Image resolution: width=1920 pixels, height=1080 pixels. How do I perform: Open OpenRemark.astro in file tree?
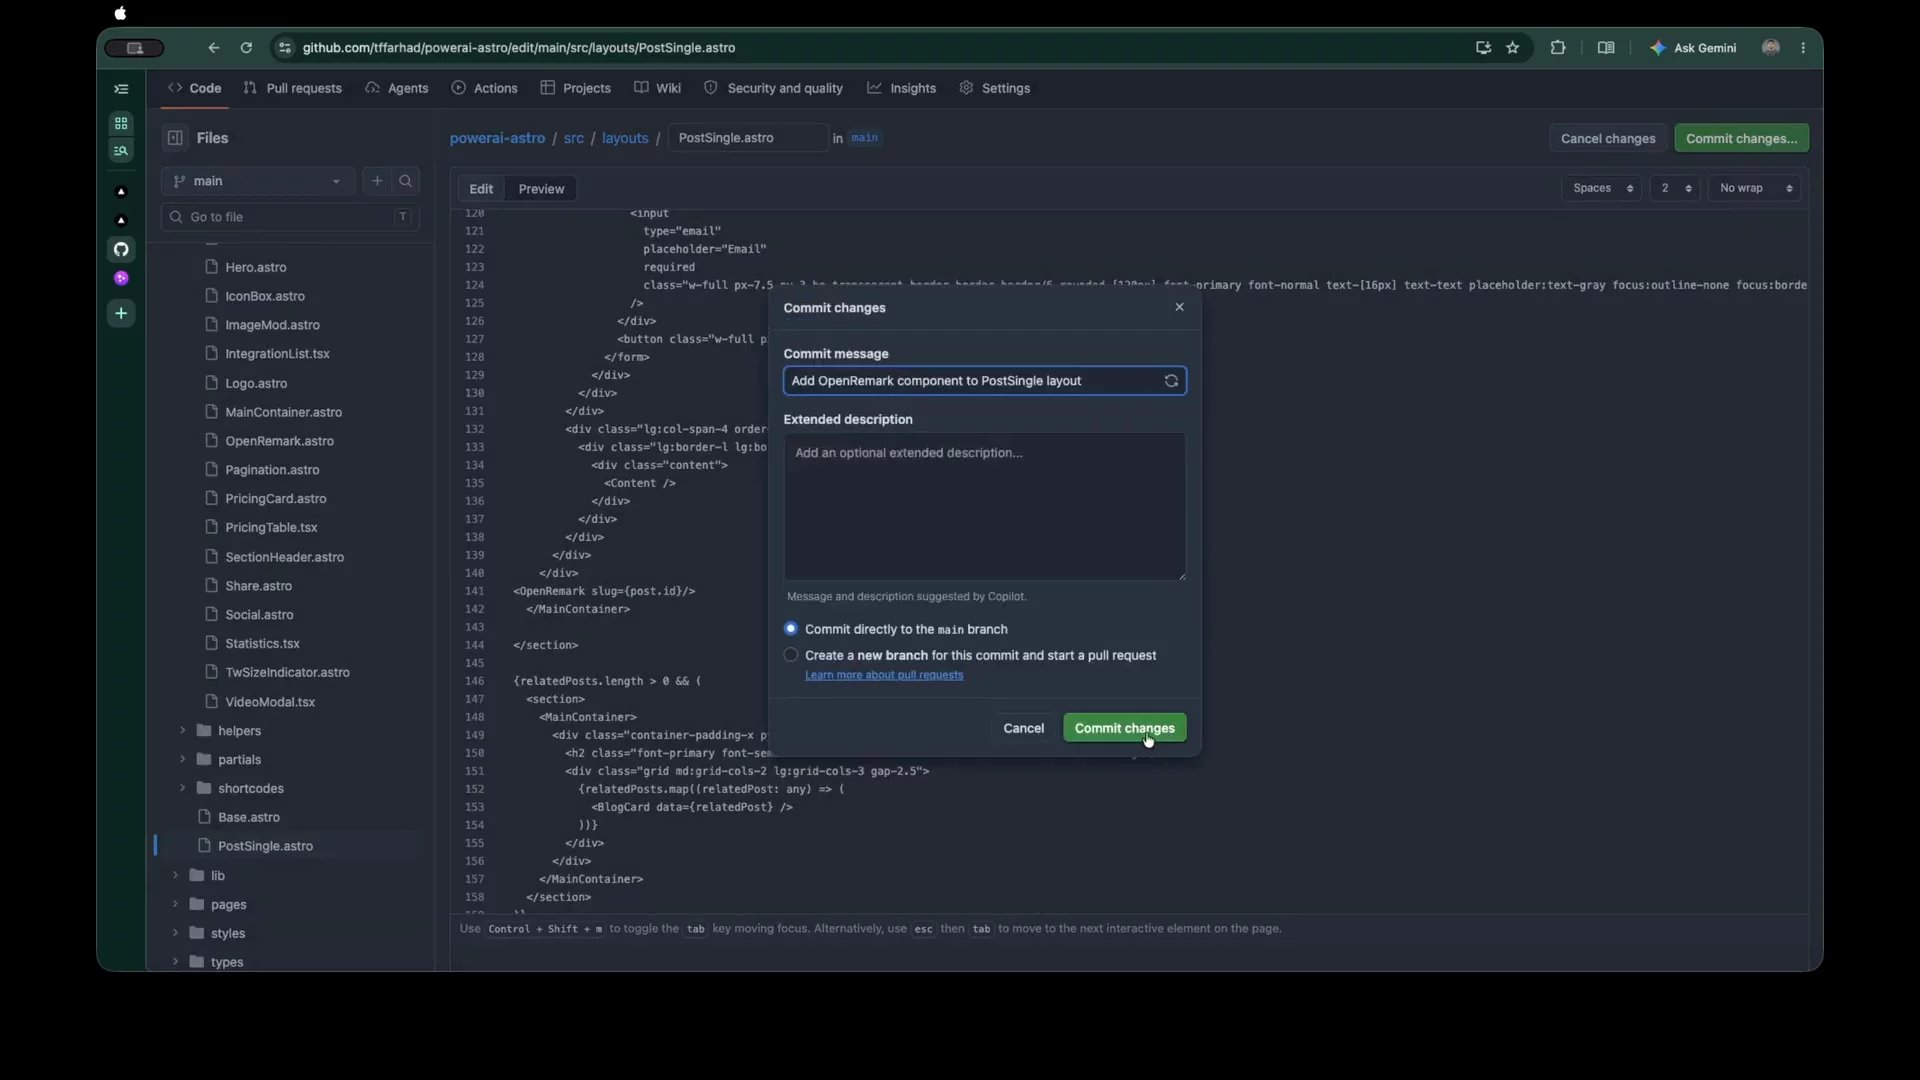click(279, 441)
